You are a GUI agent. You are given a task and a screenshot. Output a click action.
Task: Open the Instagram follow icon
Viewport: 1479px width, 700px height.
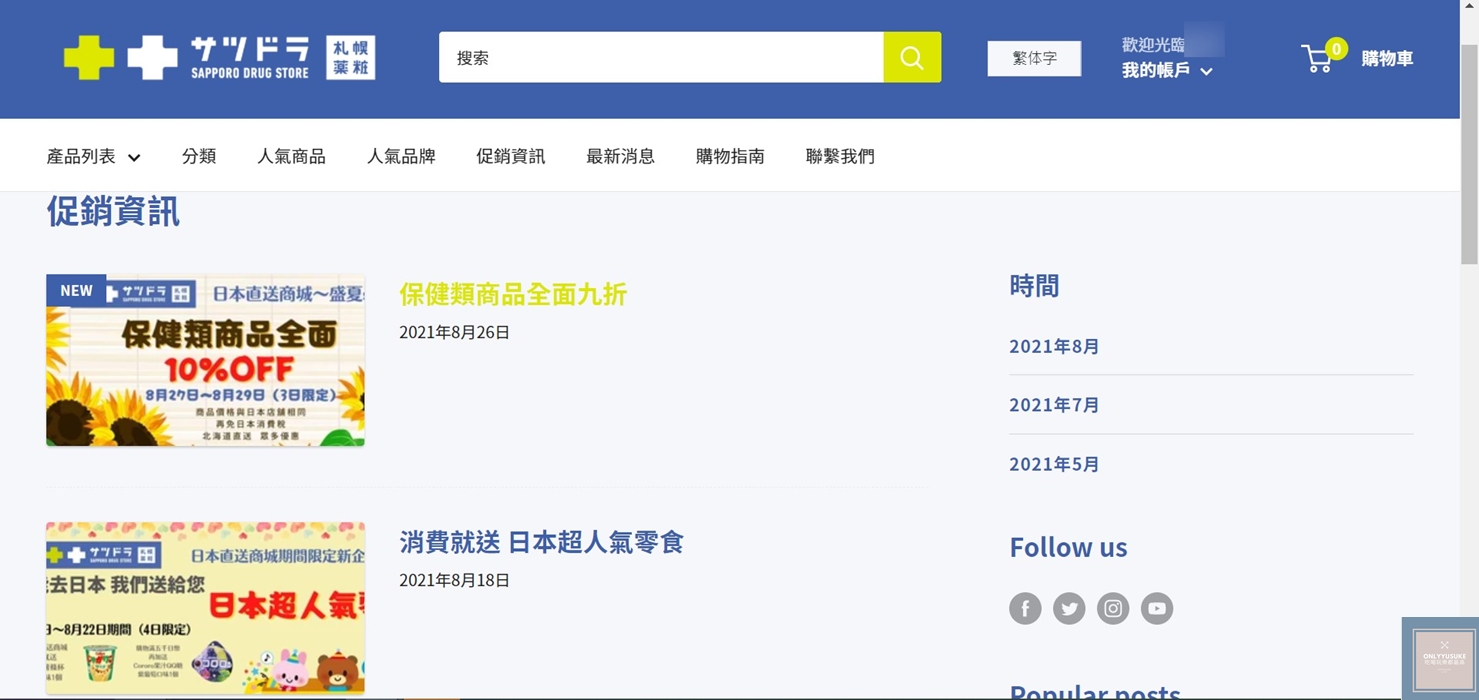coord(1113,608)
